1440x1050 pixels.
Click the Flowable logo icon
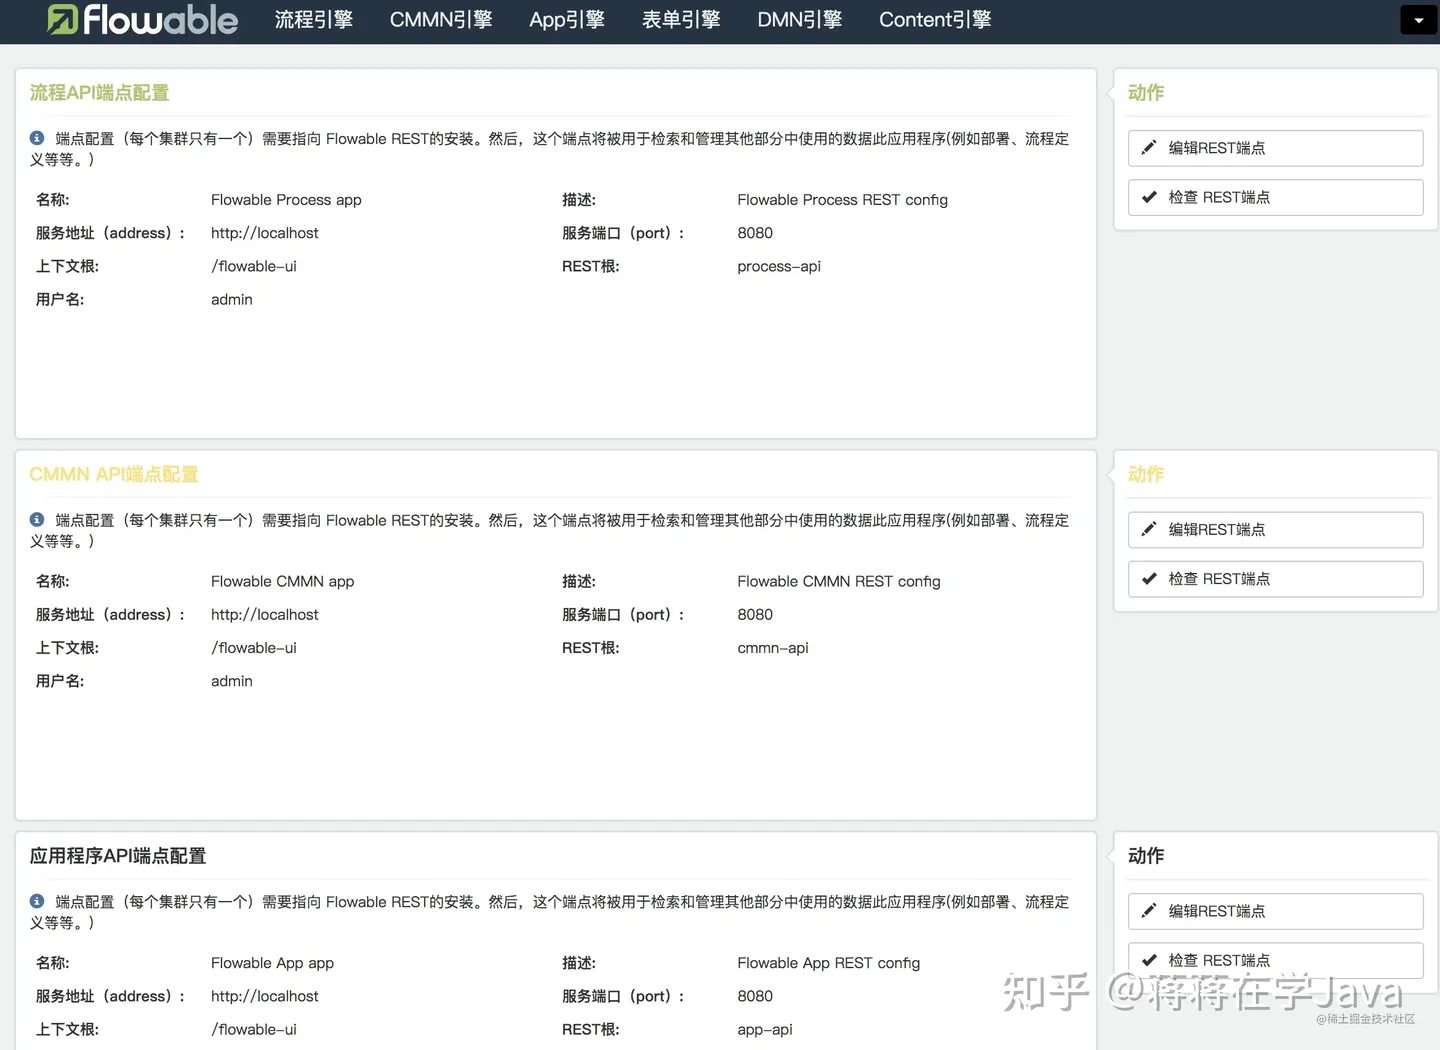61,20
